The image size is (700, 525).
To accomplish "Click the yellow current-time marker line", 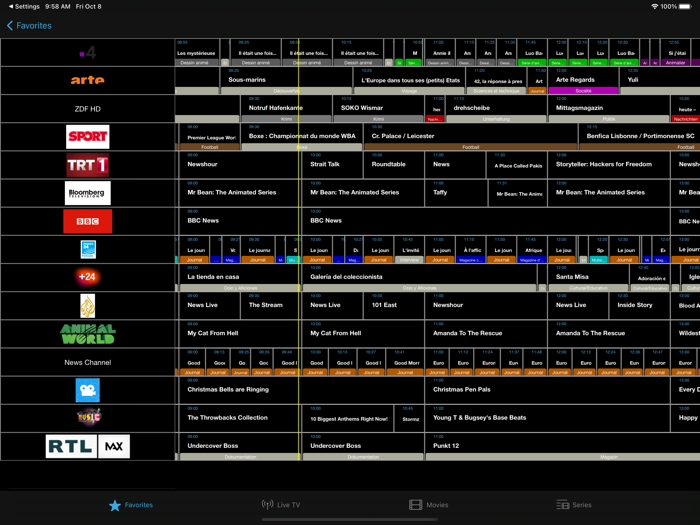I will (x=299, y=249).
